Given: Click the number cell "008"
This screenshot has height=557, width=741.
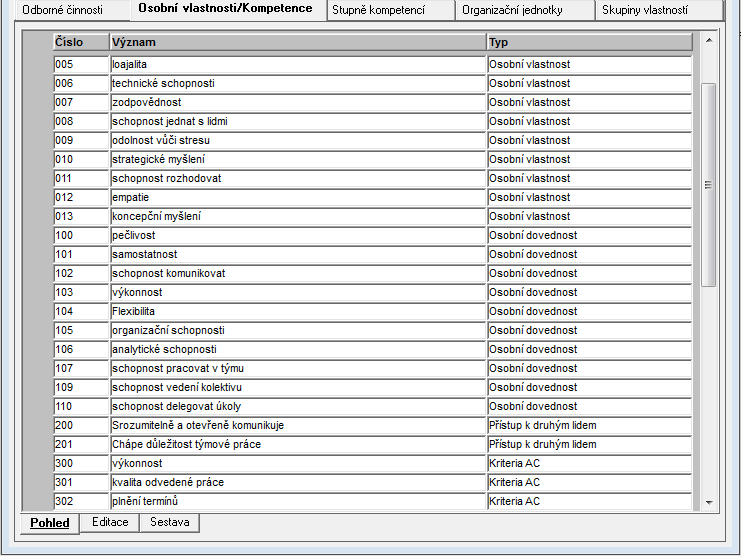Looking at the screenshot, I should [x=81, y=121].
